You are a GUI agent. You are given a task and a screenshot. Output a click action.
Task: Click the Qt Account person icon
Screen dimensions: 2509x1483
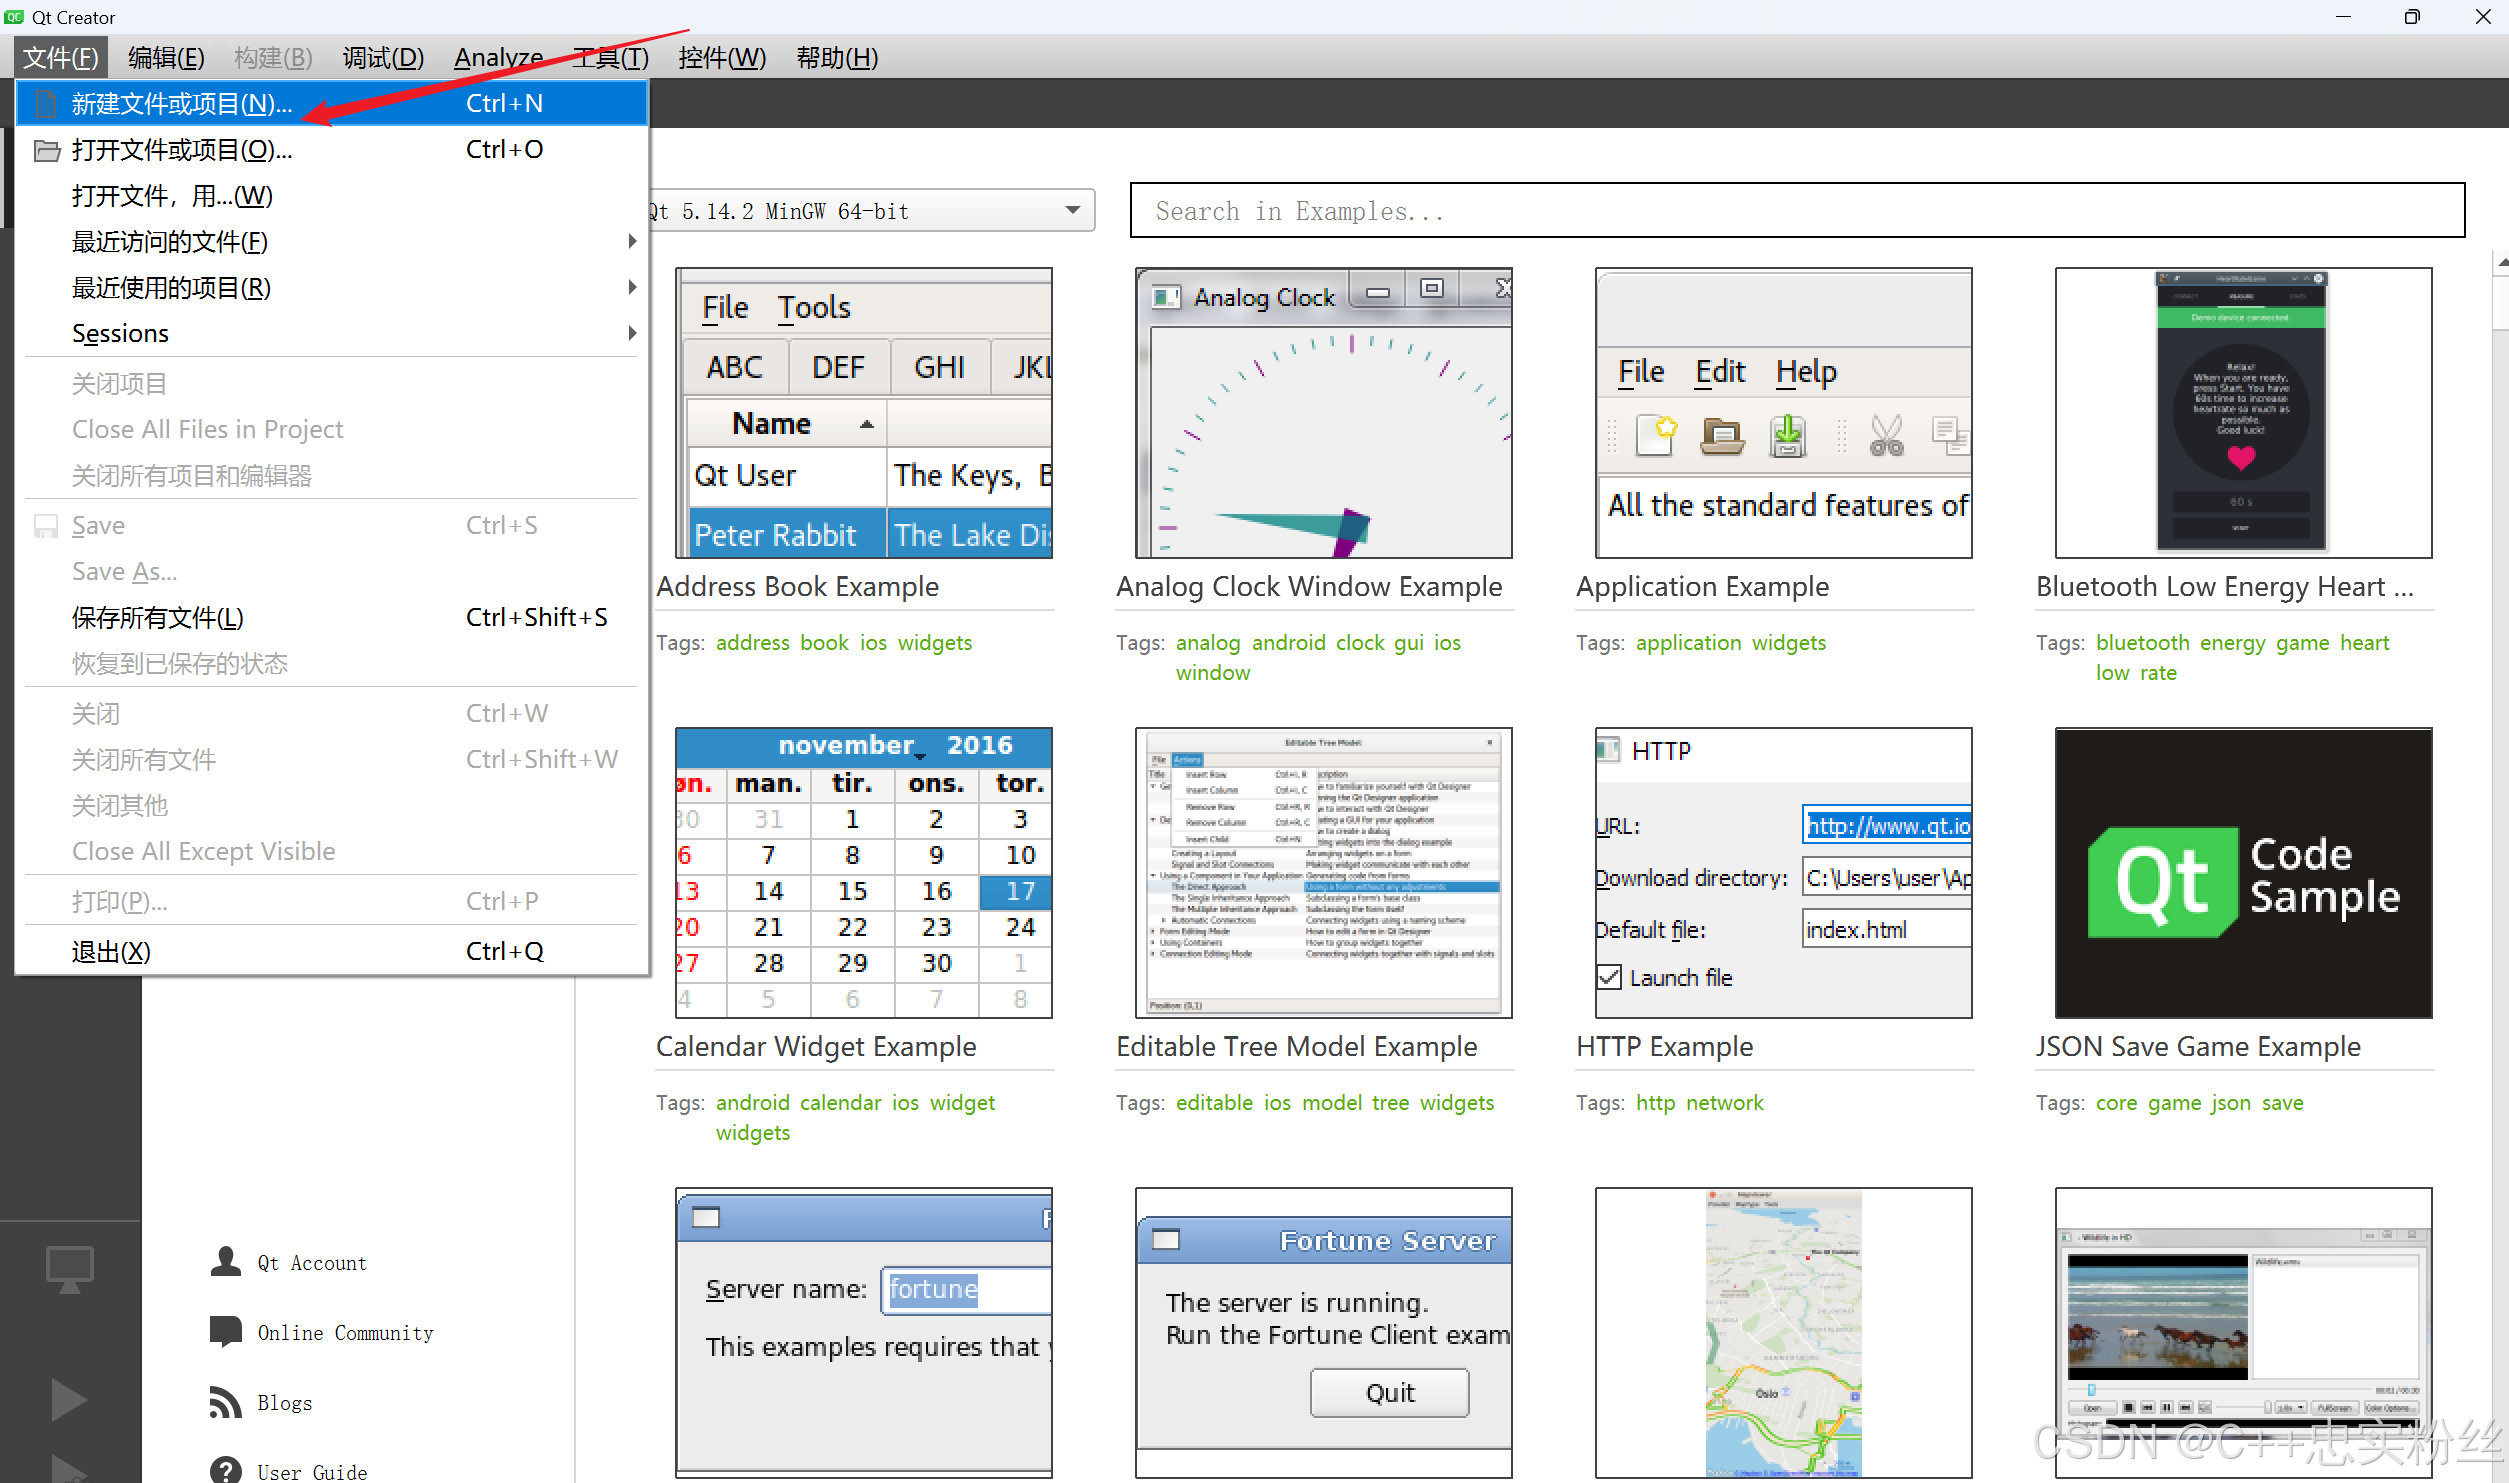[226, 1262]
